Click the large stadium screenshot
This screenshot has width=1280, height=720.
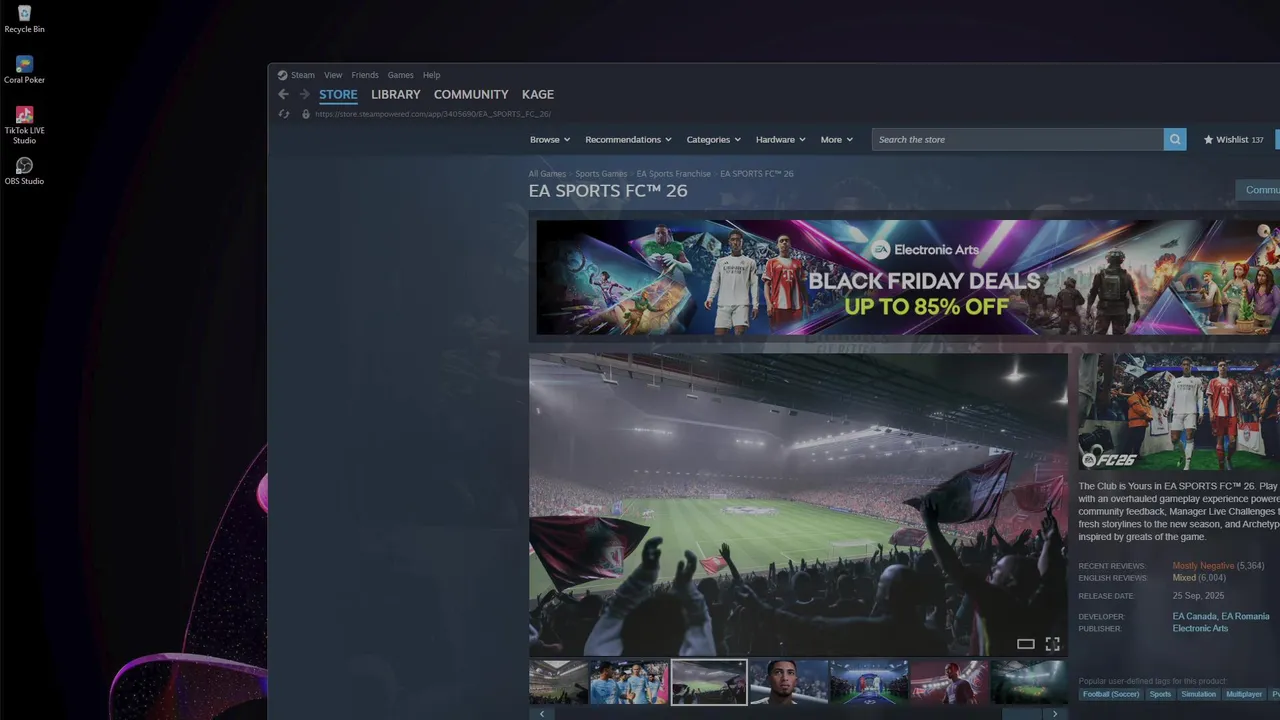798,504
